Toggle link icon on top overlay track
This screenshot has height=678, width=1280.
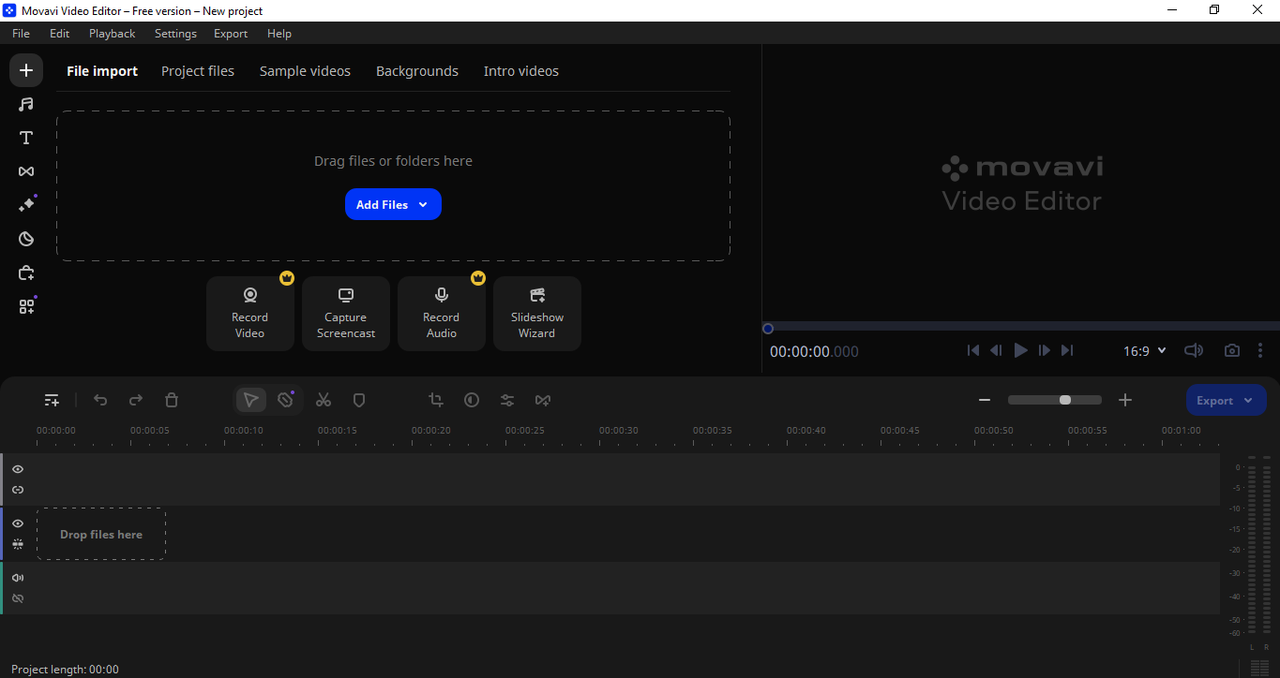point(18,490)
